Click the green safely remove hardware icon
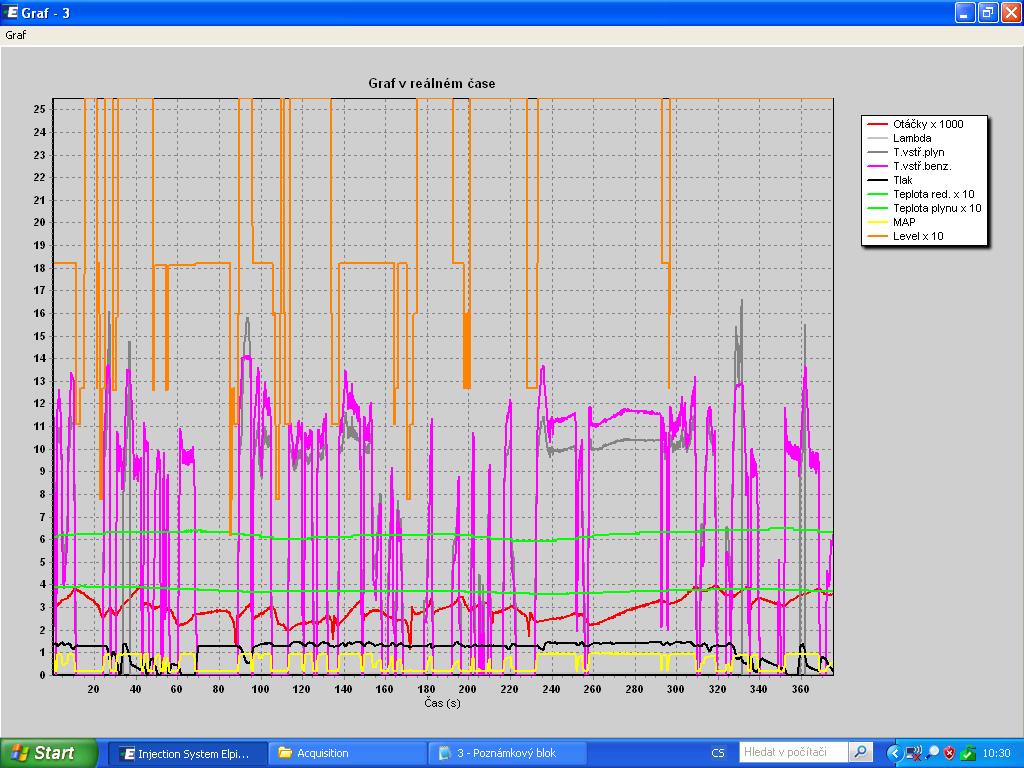The image size is (1024, 768). point(967,753)
